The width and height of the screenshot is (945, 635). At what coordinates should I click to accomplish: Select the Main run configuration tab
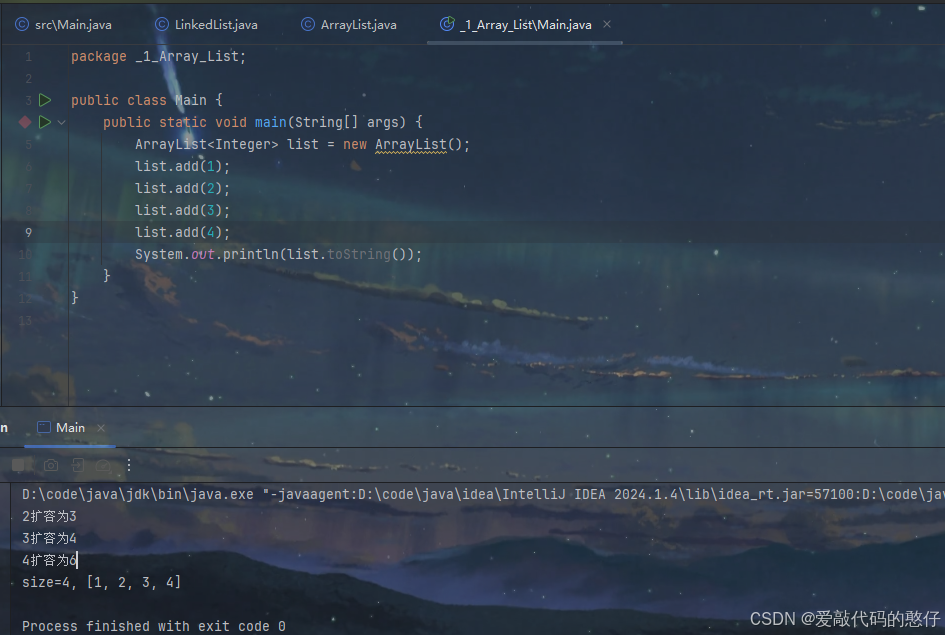coord(70,428)
